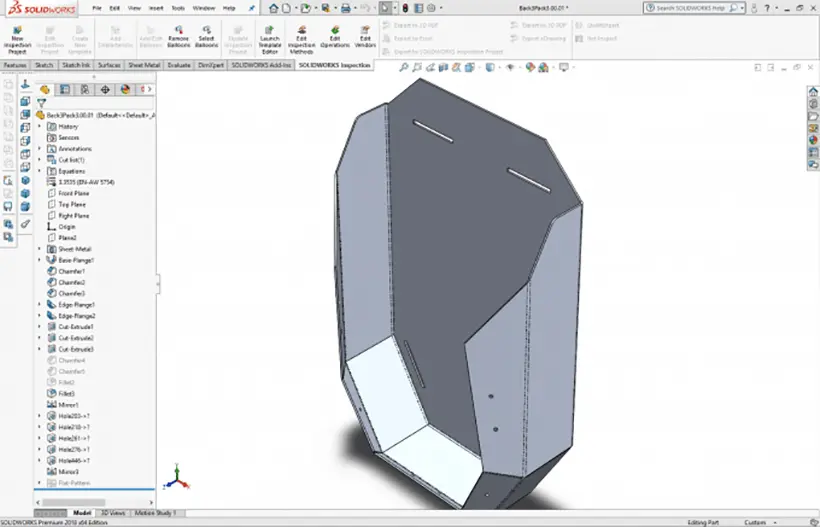This screenshot has height=527, width=820.
Task: Open the Tools menu
Action: pos(178,8)
